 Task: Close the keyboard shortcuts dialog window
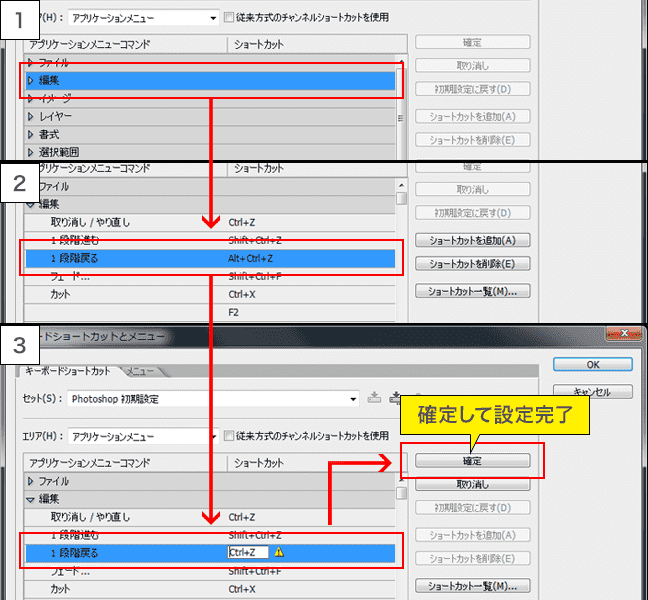tap(626, 333)
